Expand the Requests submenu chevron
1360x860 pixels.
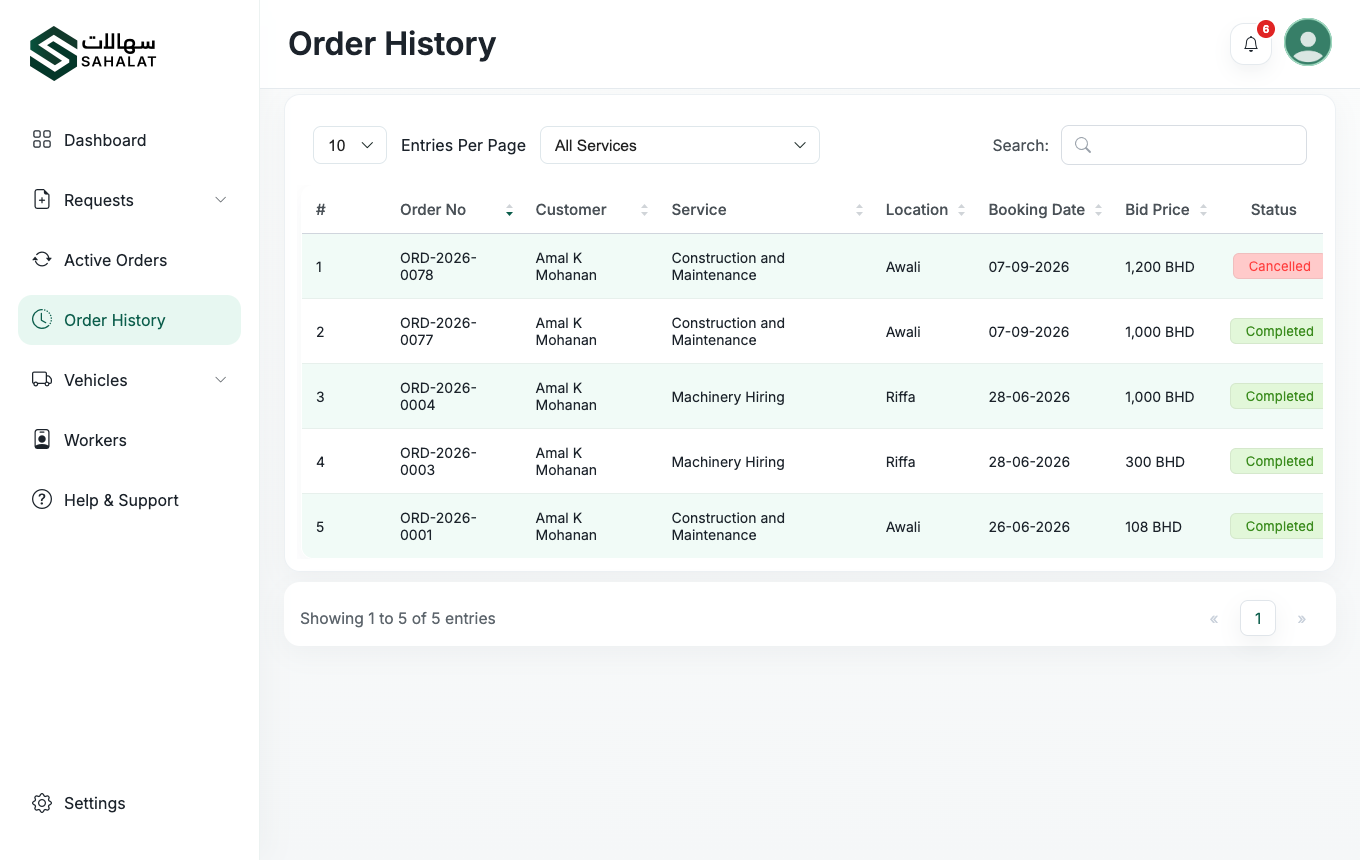tap(221, 200)
